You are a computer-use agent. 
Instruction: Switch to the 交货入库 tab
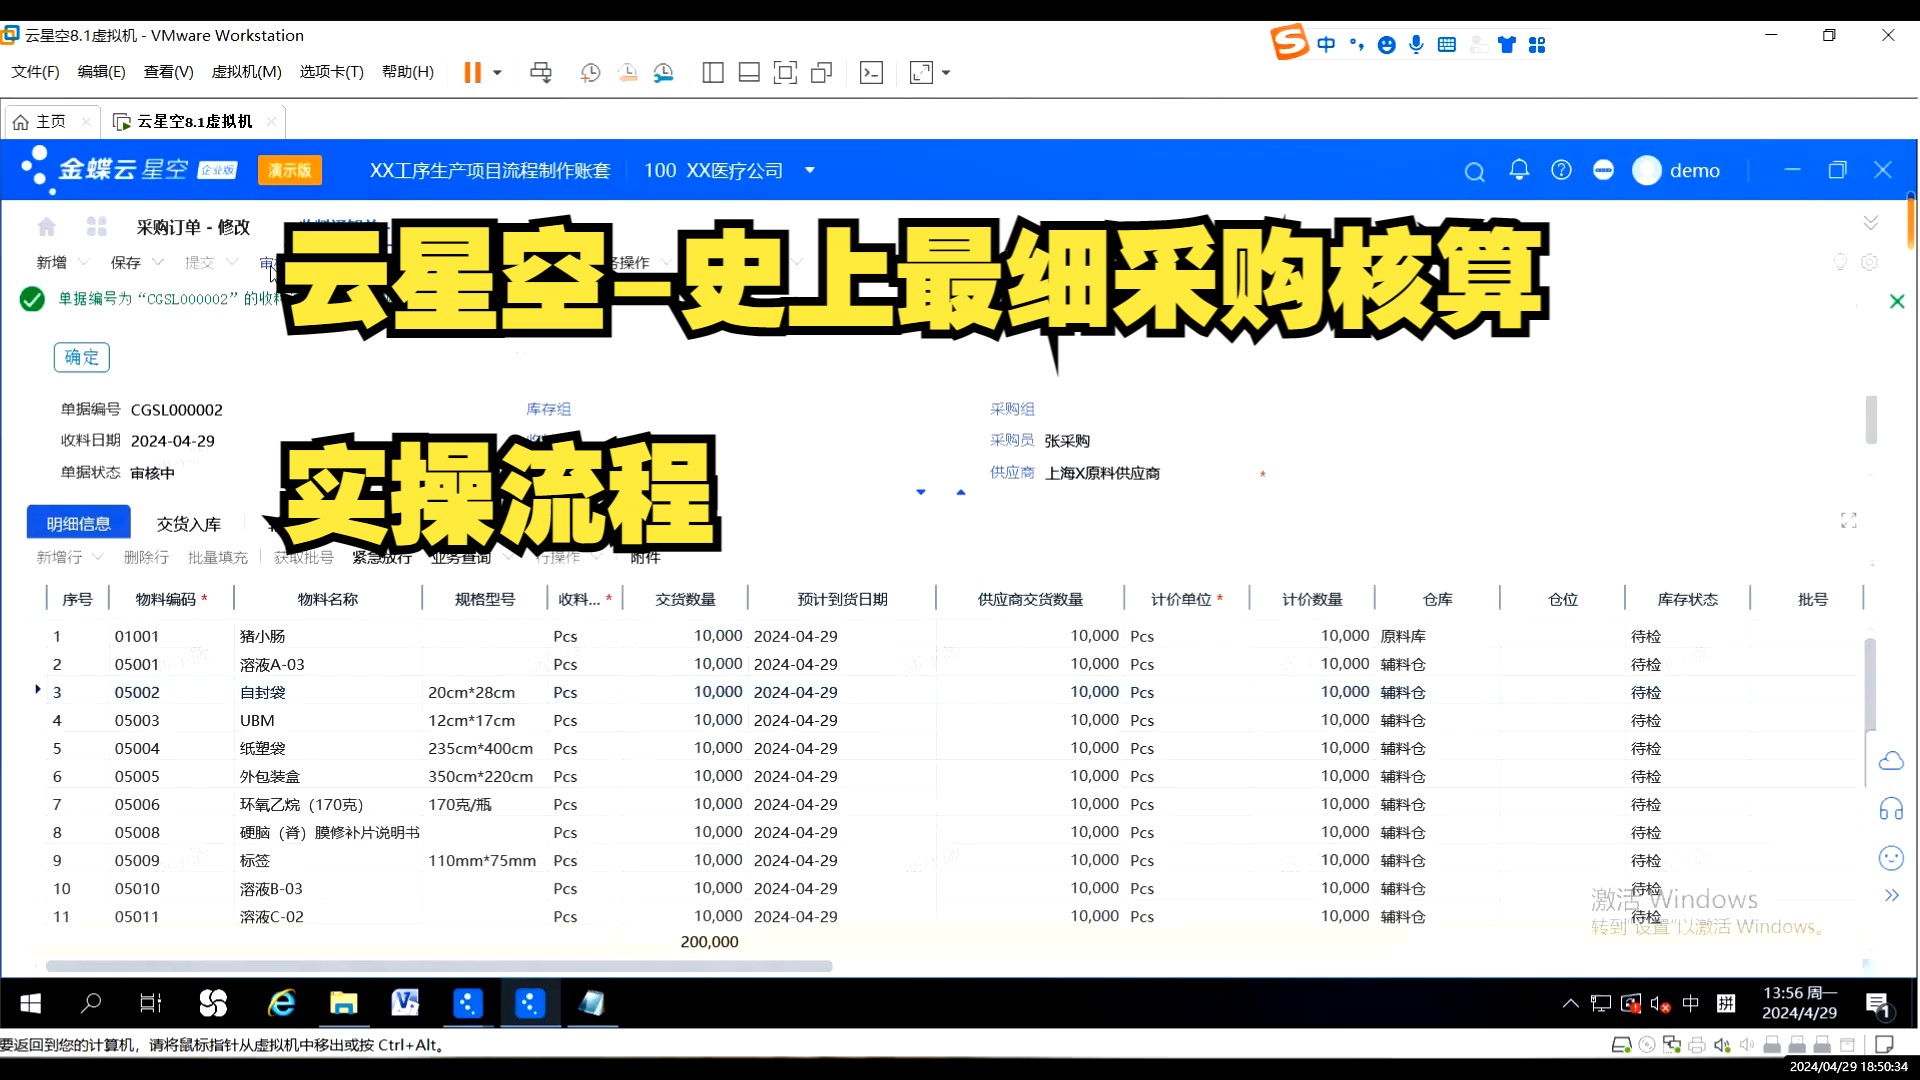click(188, 523)
